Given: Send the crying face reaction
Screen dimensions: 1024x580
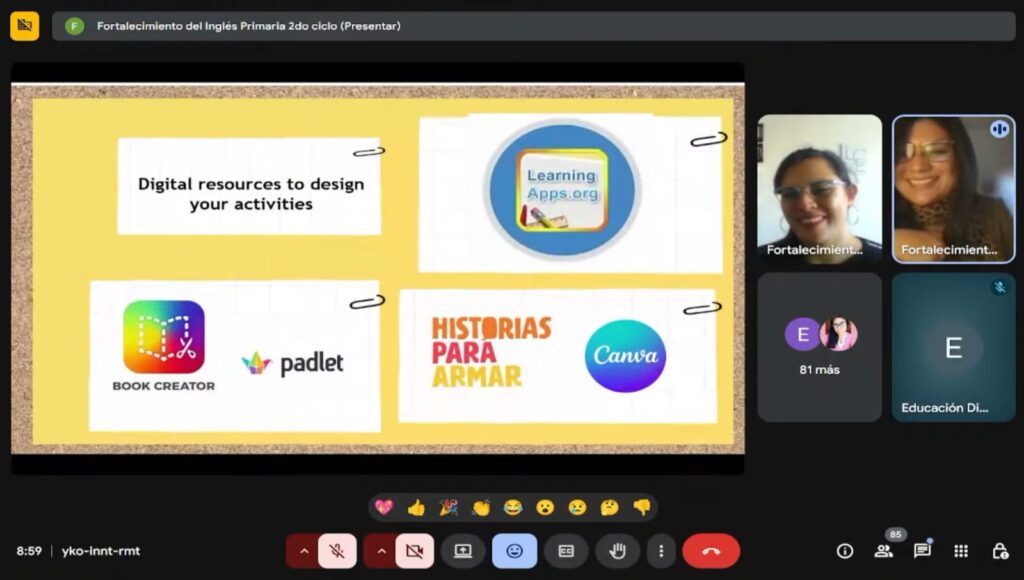Looking at the screenshot, I should [x=577, y=507].
